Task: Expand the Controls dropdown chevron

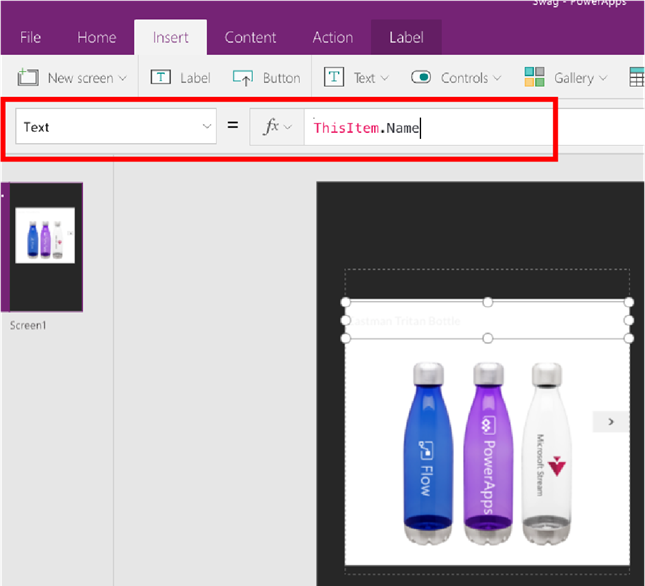Action: [x=497, y=78]
